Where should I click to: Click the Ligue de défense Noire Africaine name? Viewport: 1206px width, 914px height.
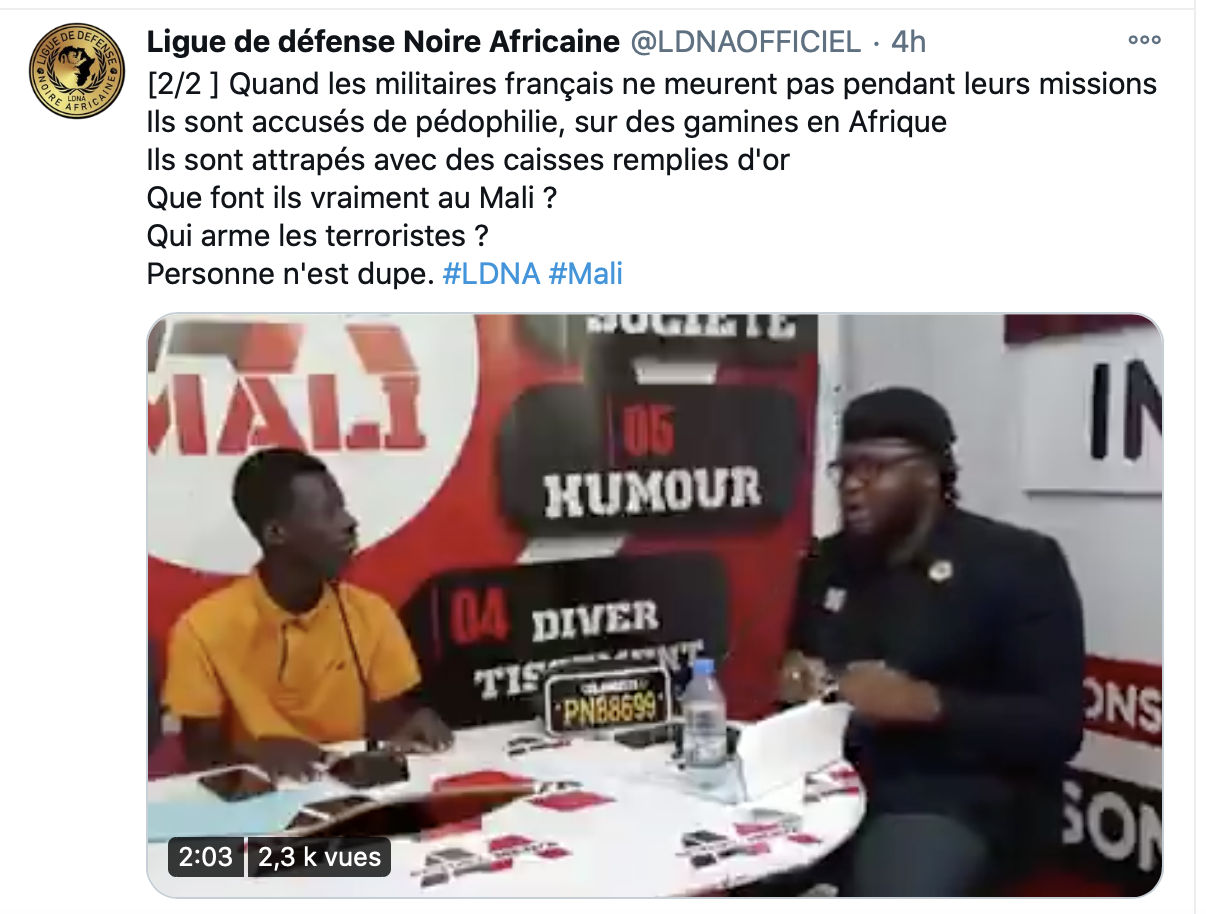click(x=383, y=41)
